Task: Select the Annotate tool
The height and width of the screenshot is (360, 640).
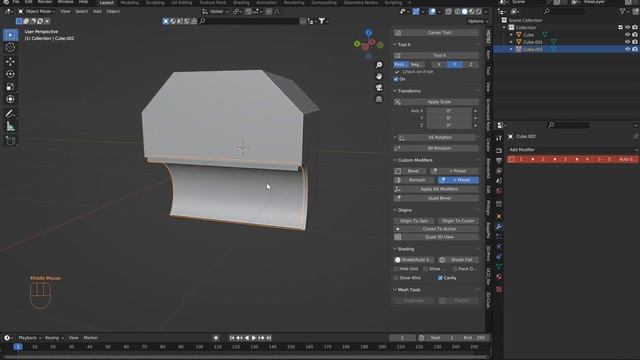Action: (x=10, y=114)
